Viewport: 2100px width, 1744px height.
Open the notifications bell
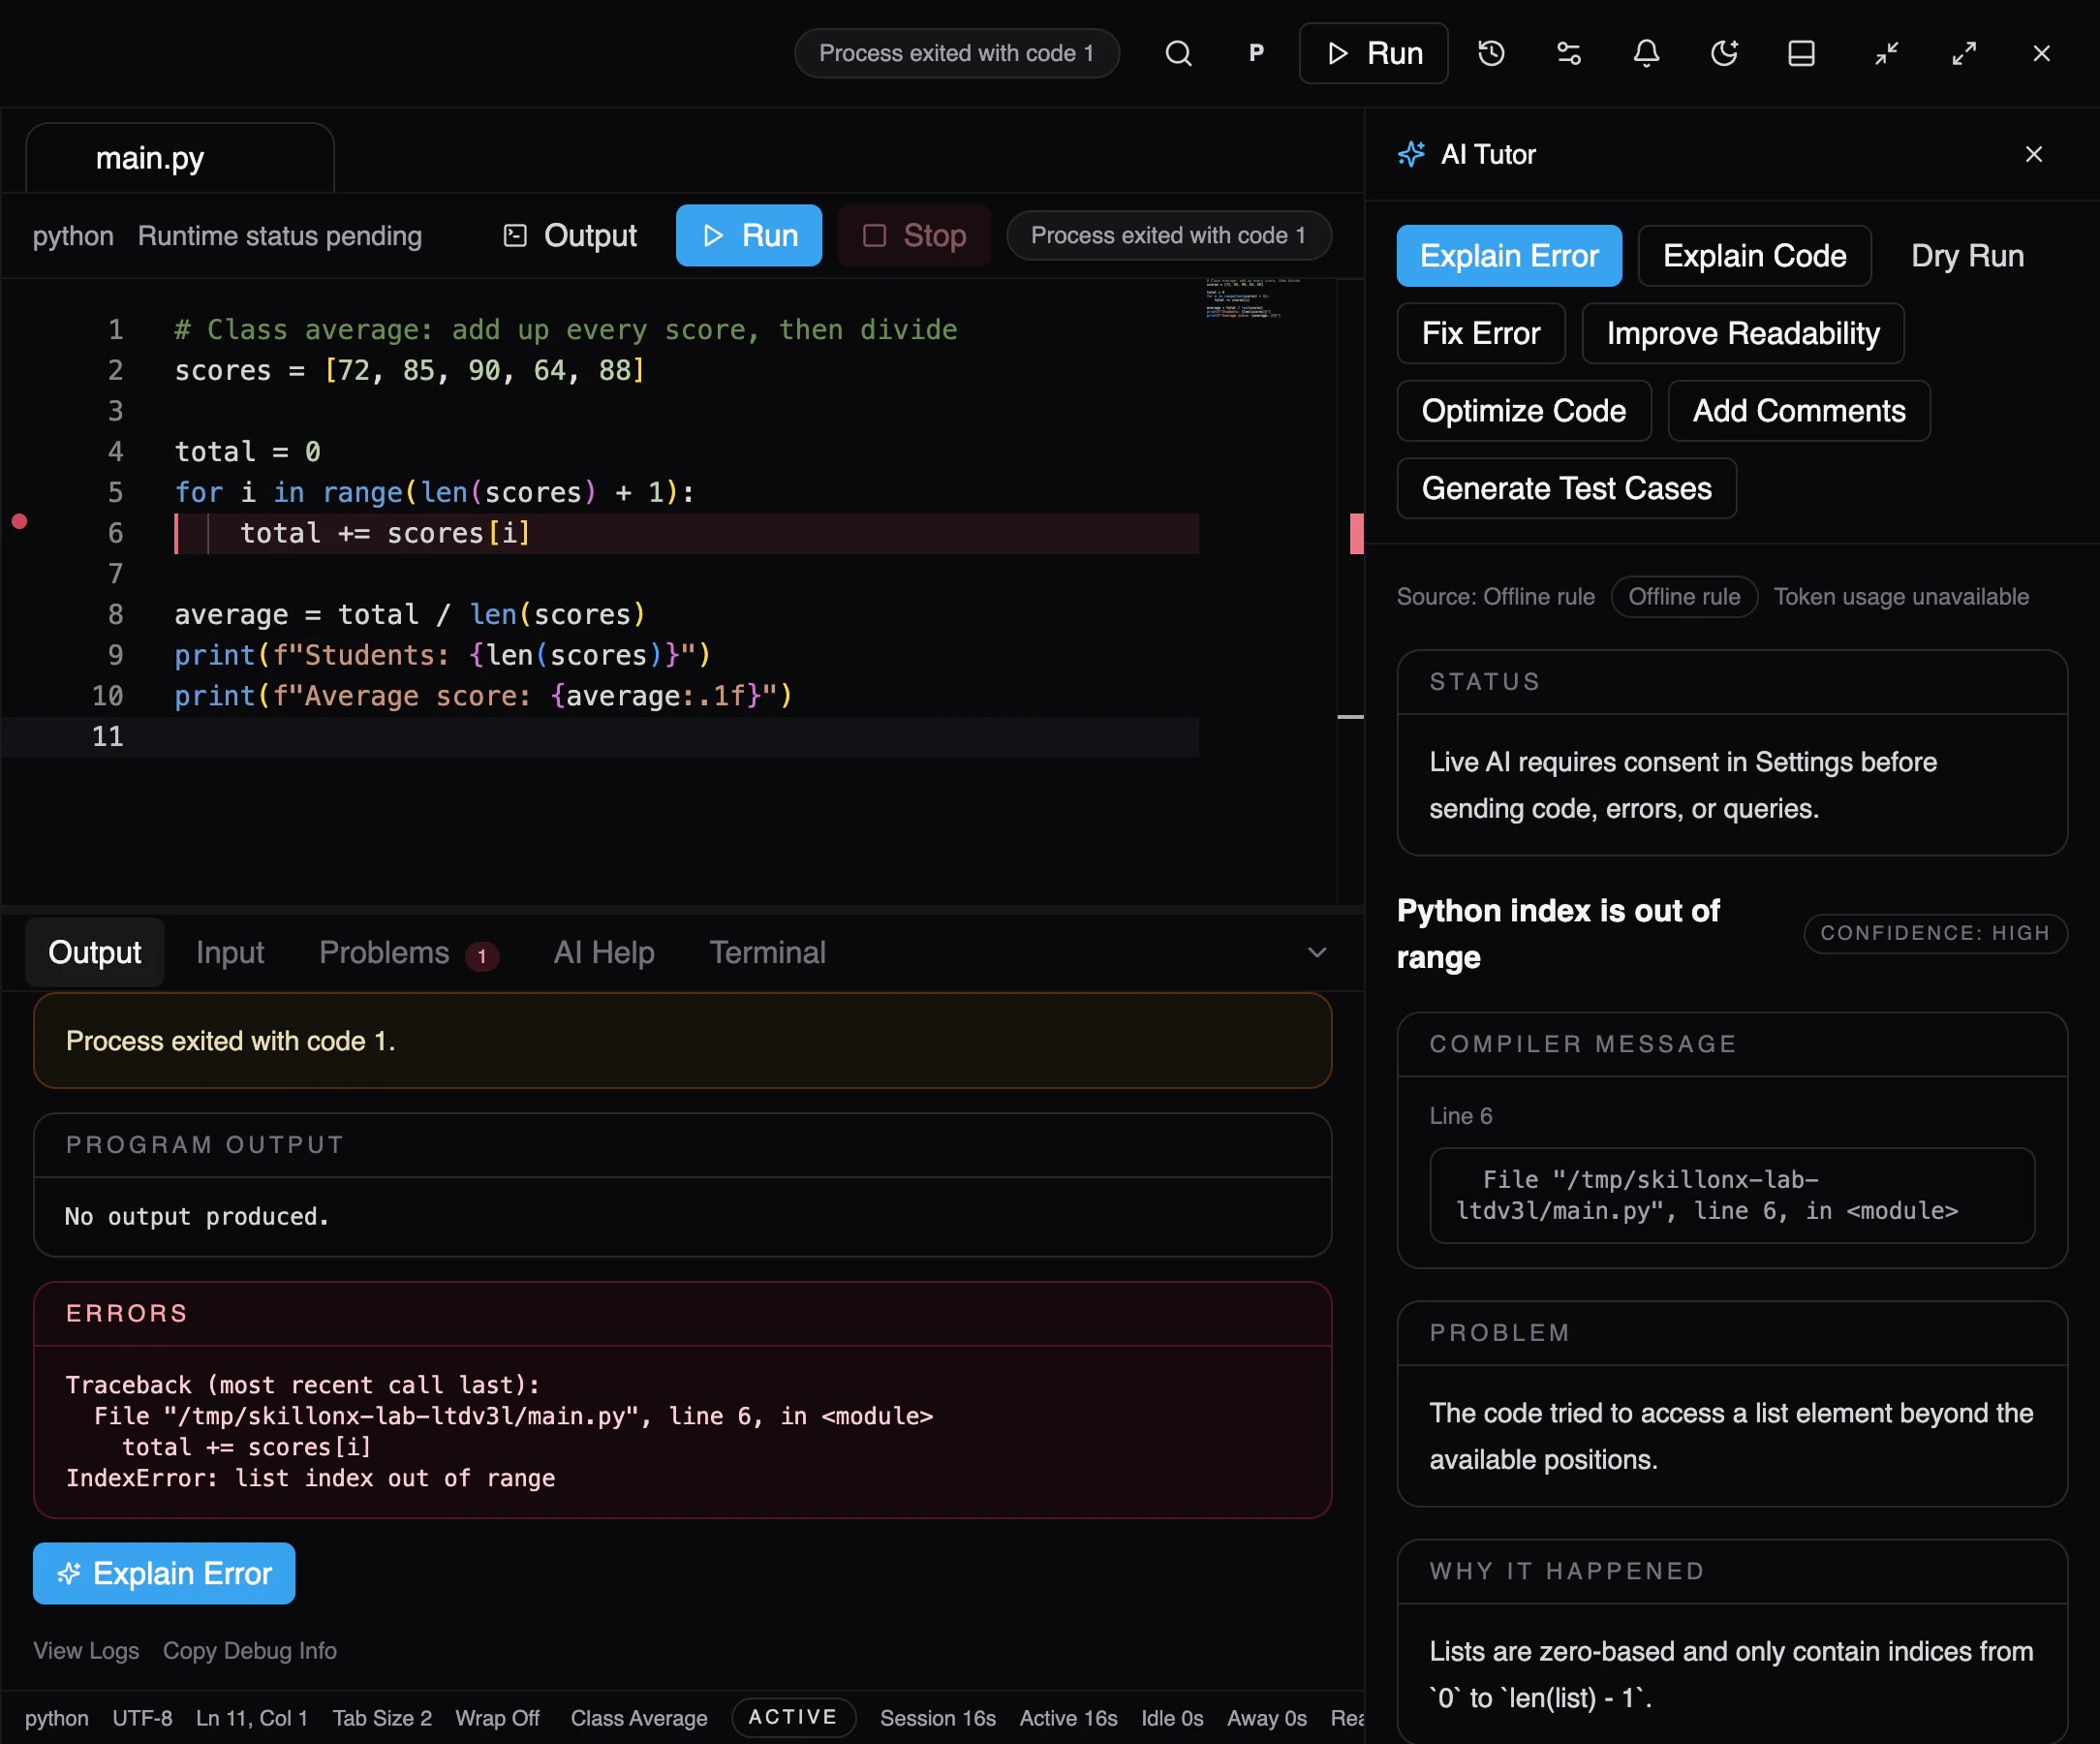point(1646,53)
